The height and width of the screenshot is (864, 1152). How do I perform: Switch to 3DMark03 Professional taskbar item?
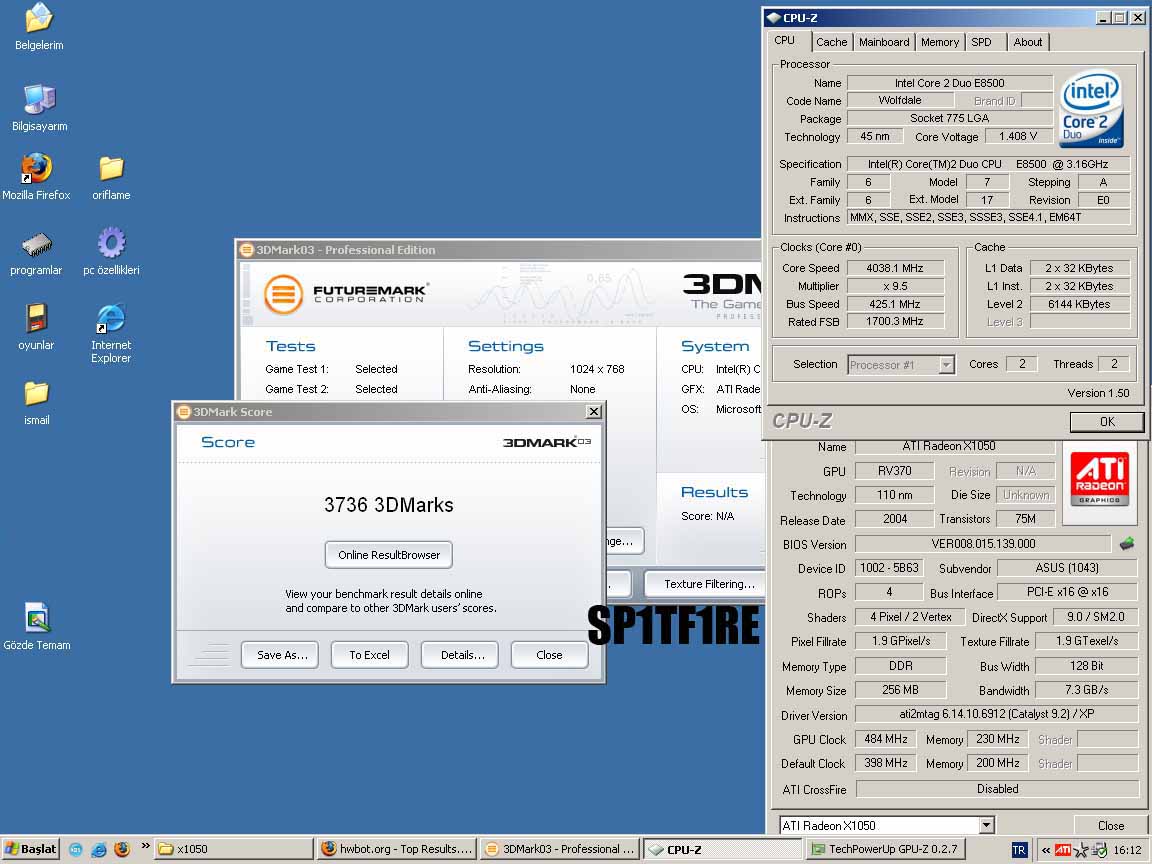point(561,849)
